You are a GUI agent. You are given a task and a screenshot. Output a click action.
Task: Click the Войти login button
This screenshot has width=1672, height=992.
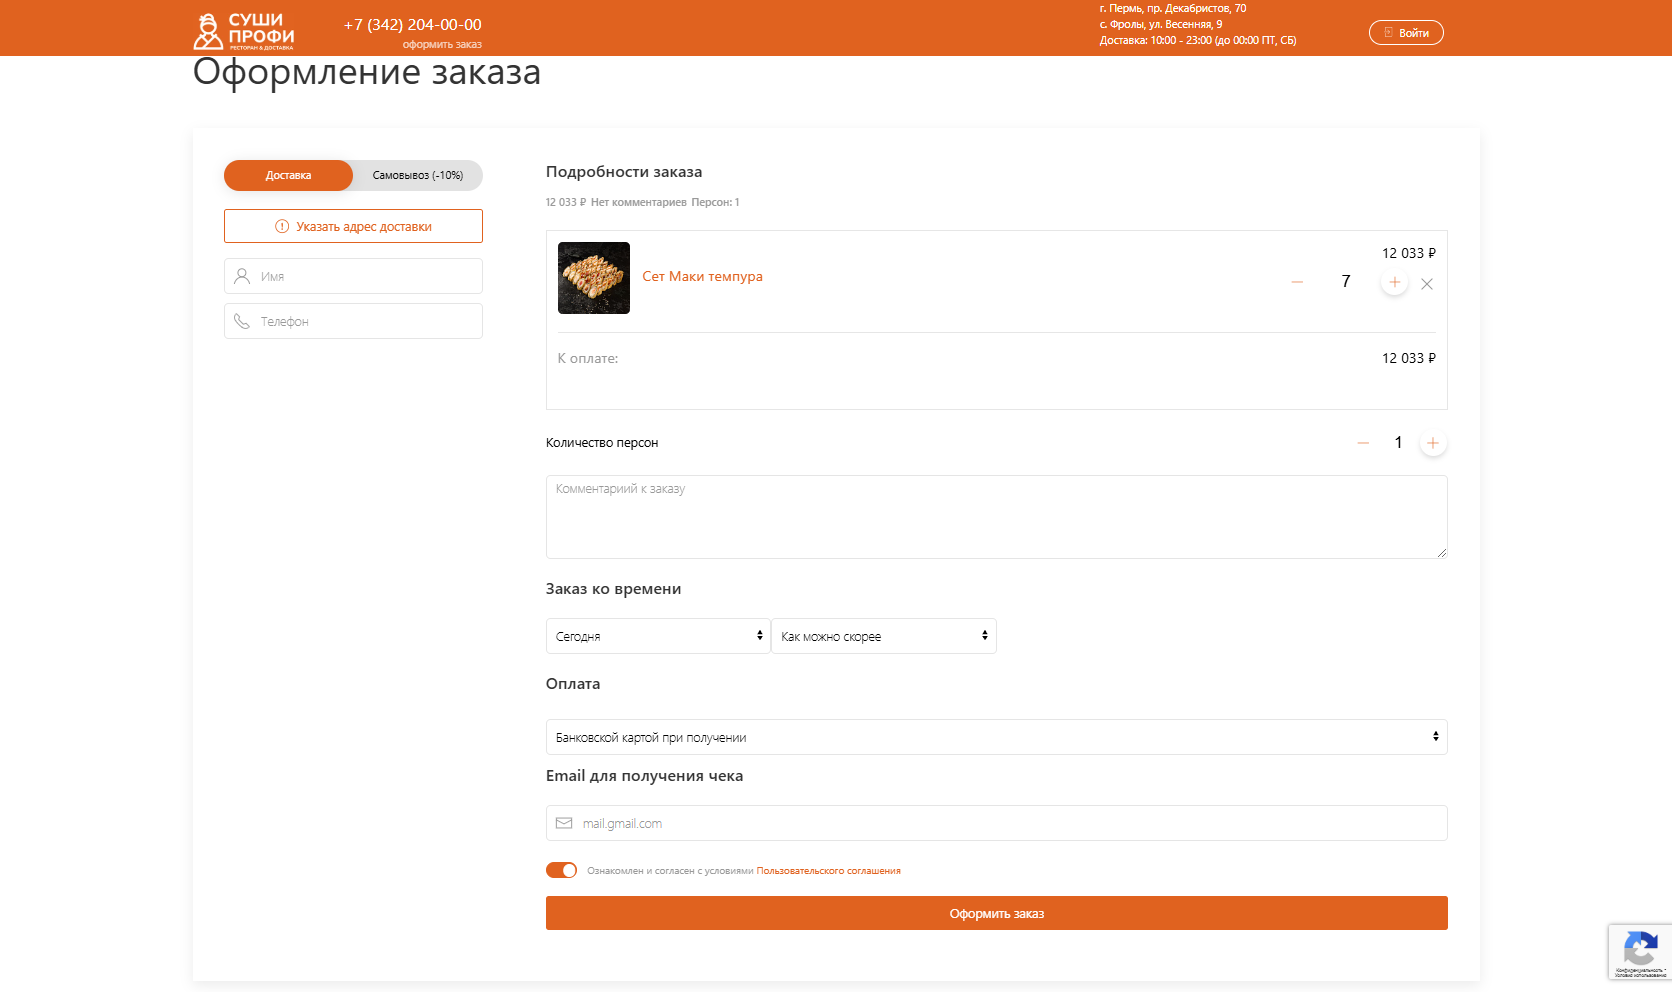click(1406, 33)
